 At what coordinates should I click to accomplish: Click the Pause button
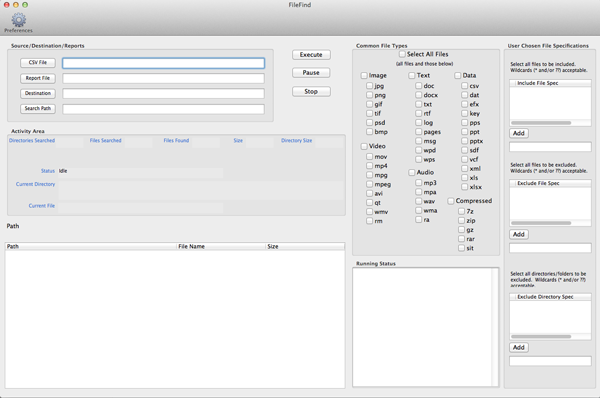pos(311,73)
